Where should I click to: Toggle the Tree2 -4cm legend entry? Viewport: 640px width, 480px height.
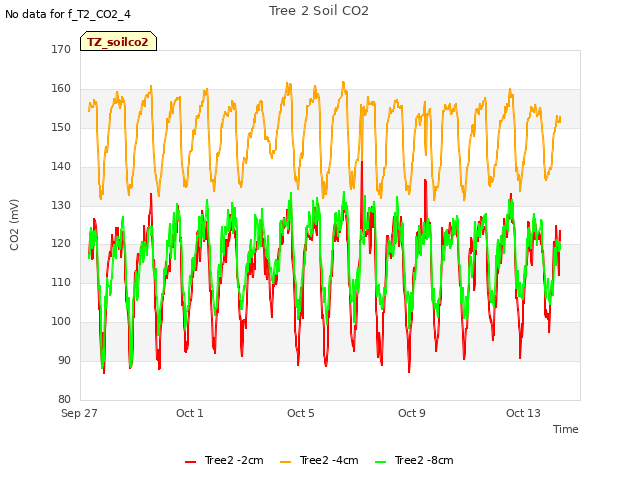click(319, 460)
